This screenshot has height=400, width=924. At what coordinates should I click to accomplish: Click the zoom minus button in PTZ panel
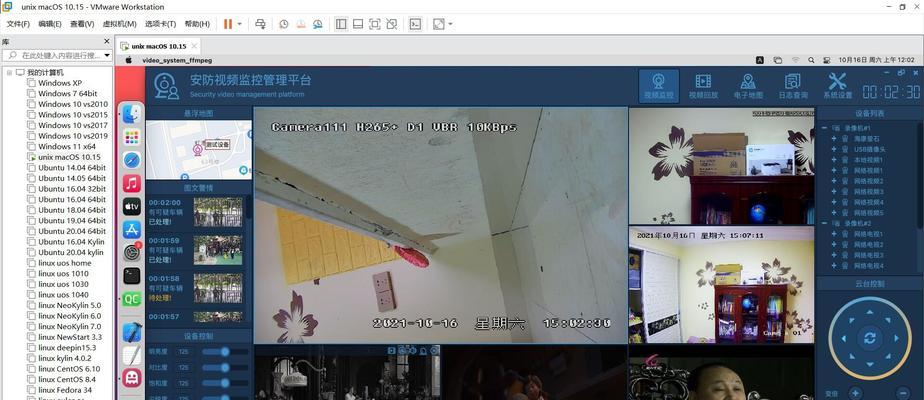[903, 393]
